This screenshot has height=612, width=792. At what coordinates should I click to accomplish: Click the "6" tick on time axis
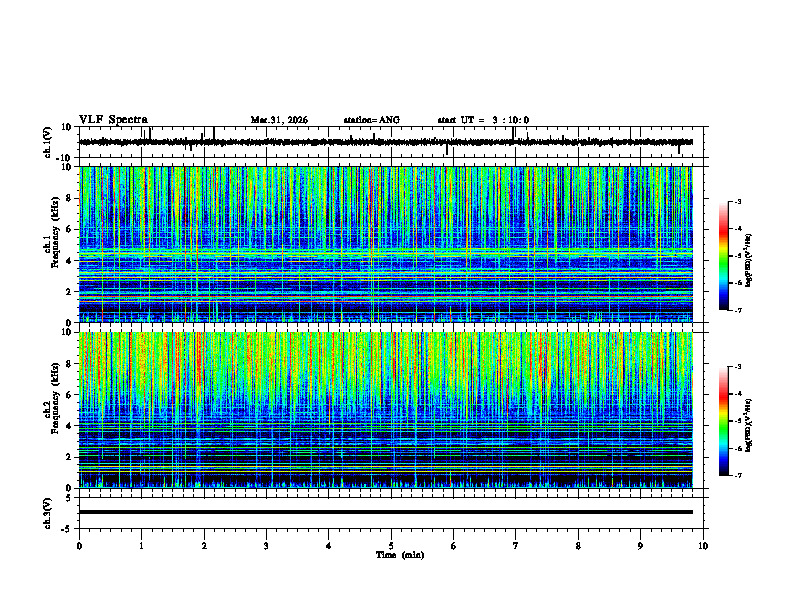(x=454, y=546)
